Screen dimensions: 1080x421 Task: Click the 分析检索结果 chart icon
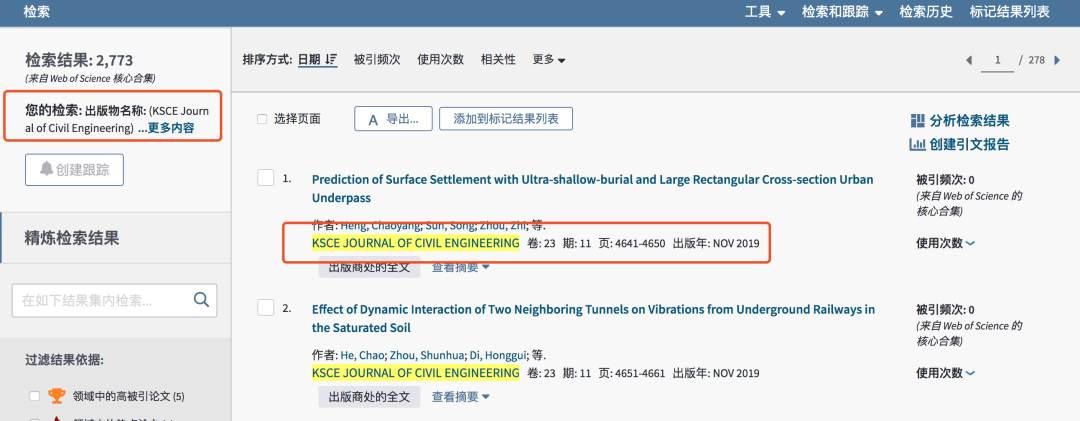pyautogui.click(x=917, y=121)
